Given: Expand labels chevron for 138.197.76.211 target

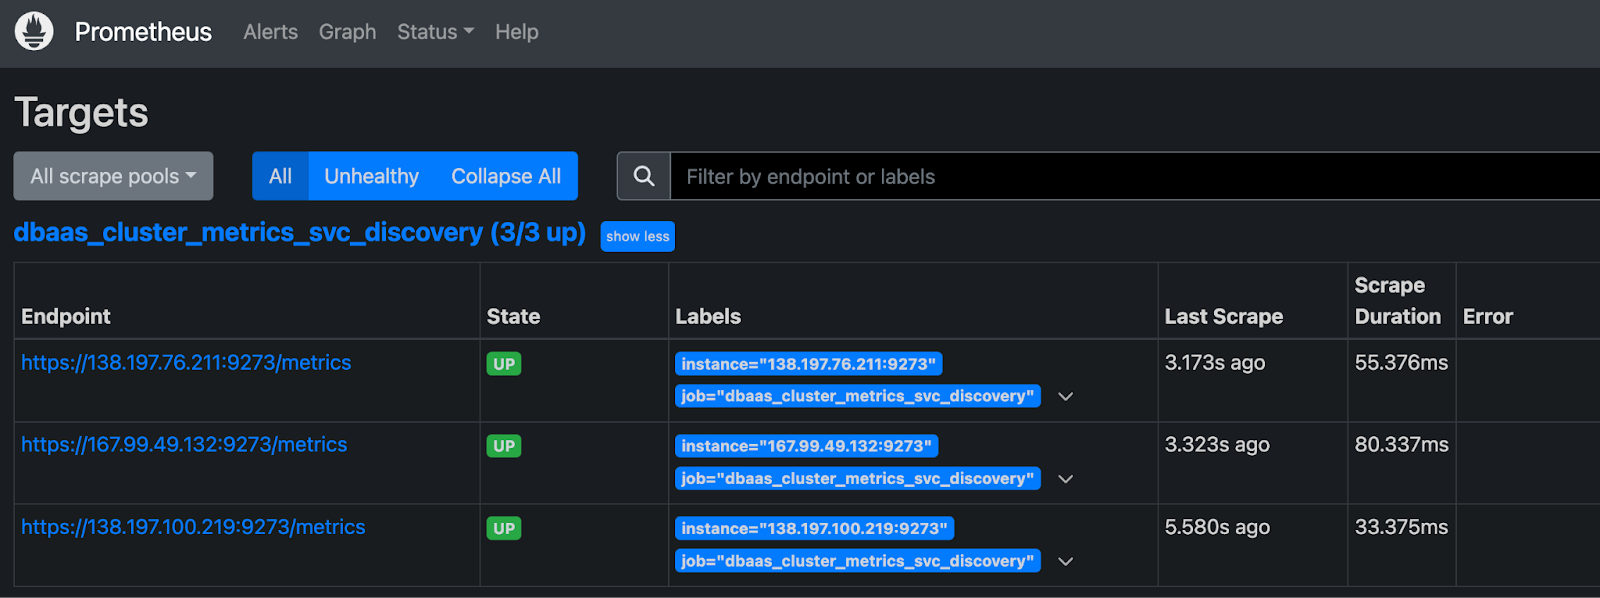Looking at the screenshot, I should click(x=1066, y=397).
